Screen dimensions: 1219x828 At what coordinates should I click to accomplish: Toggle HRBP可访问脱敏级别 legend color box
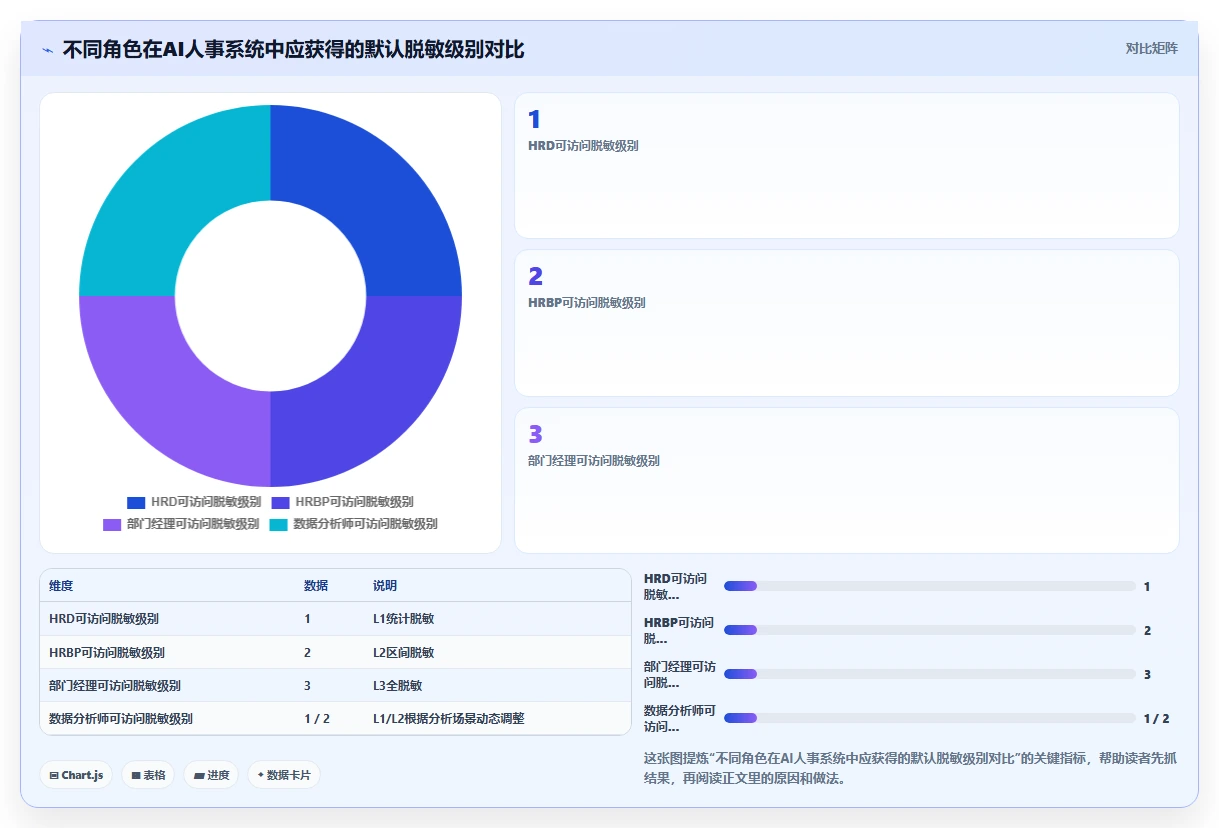[x=280, y=502]
